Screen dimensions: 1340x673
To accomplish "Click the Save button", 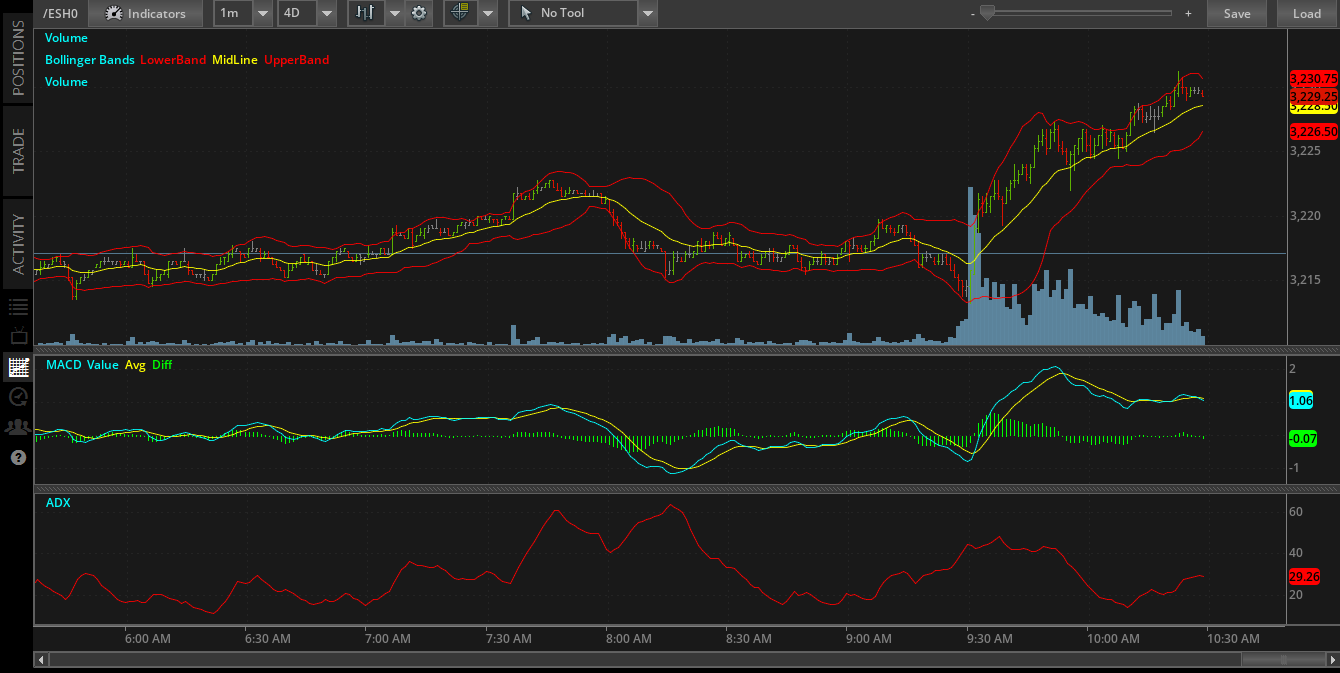I will tap(1237, 13).
